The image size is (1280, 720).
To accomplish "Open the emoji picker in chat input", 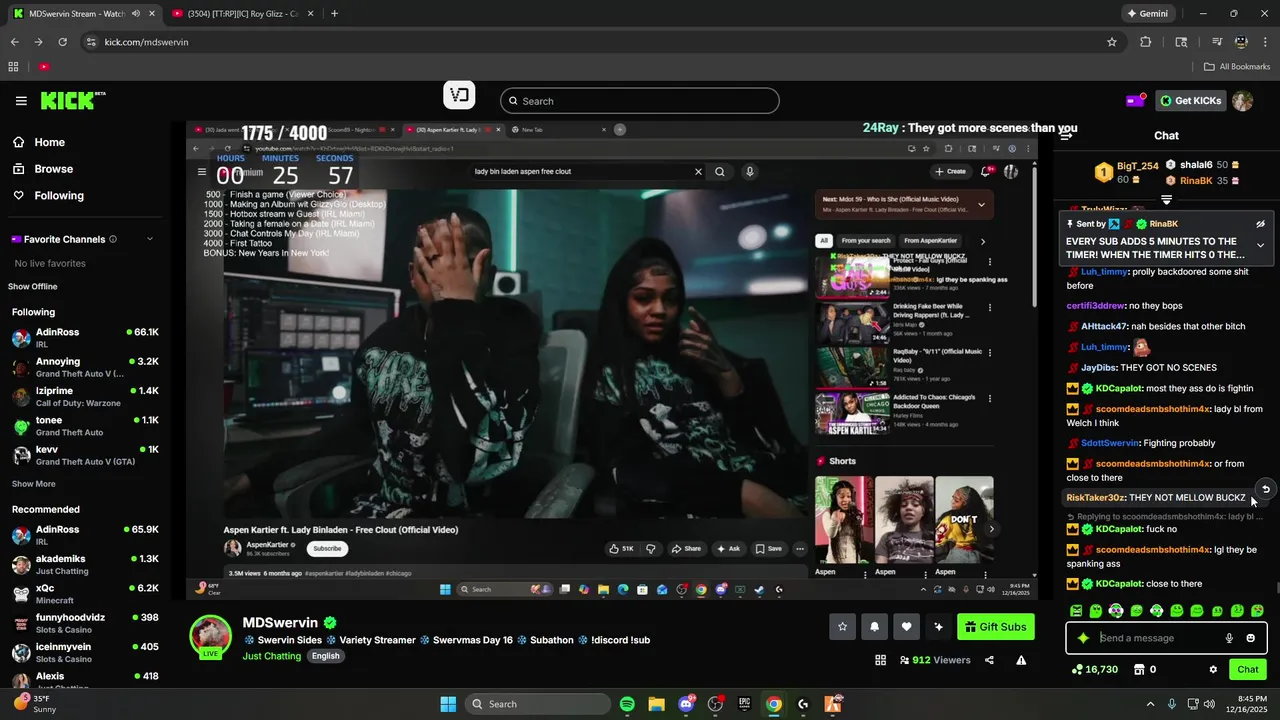I will coord(1250,638).
